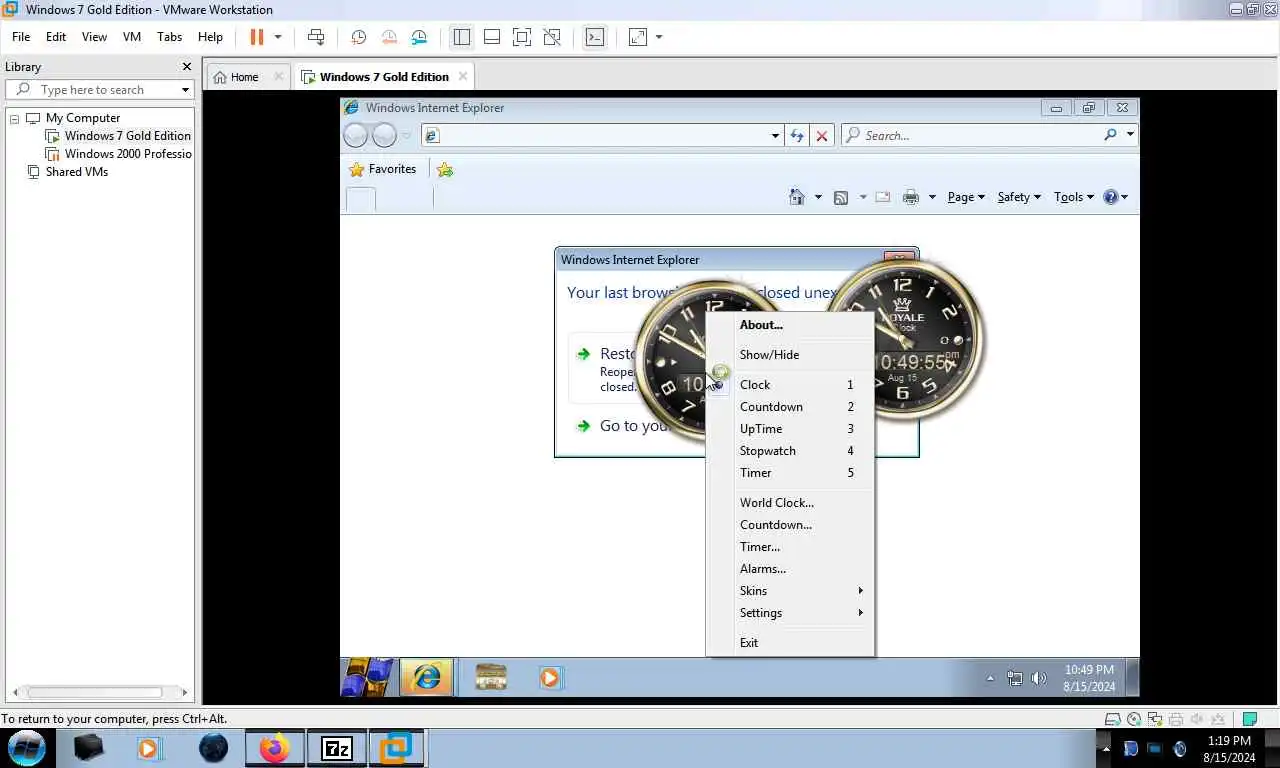Click the media player icon in guest taskbar
The width and height of the screenshot is (1280, 768).
click(549, 677)
